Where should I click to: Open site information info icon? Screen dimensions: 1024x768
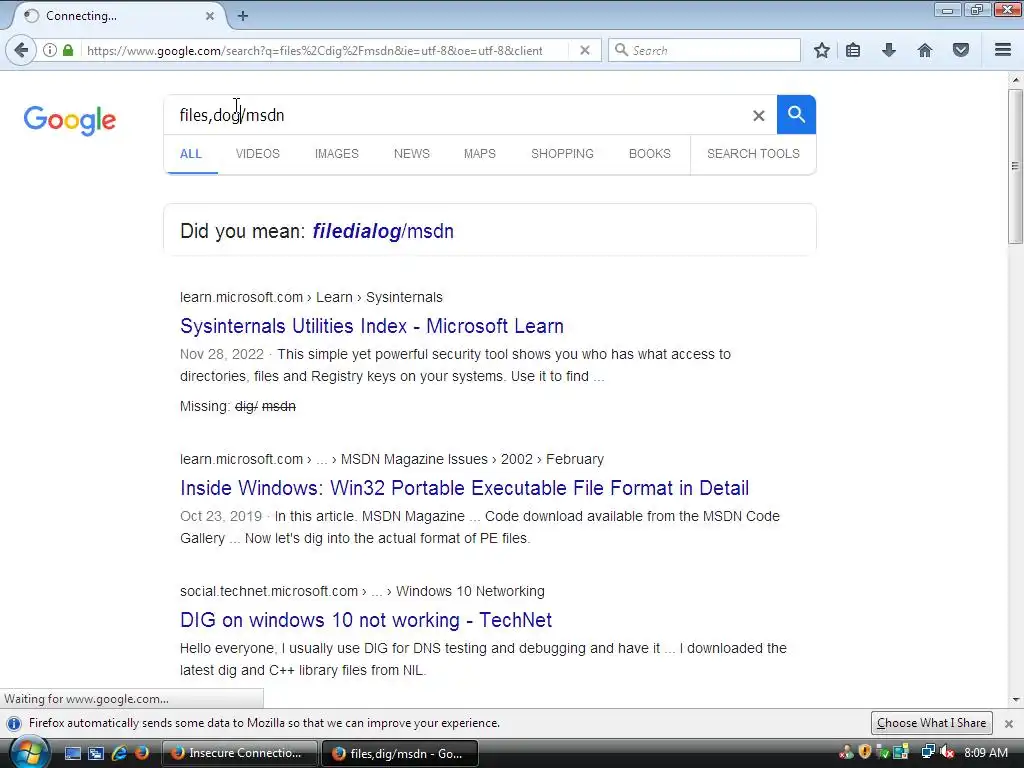[x=50, y=50]
